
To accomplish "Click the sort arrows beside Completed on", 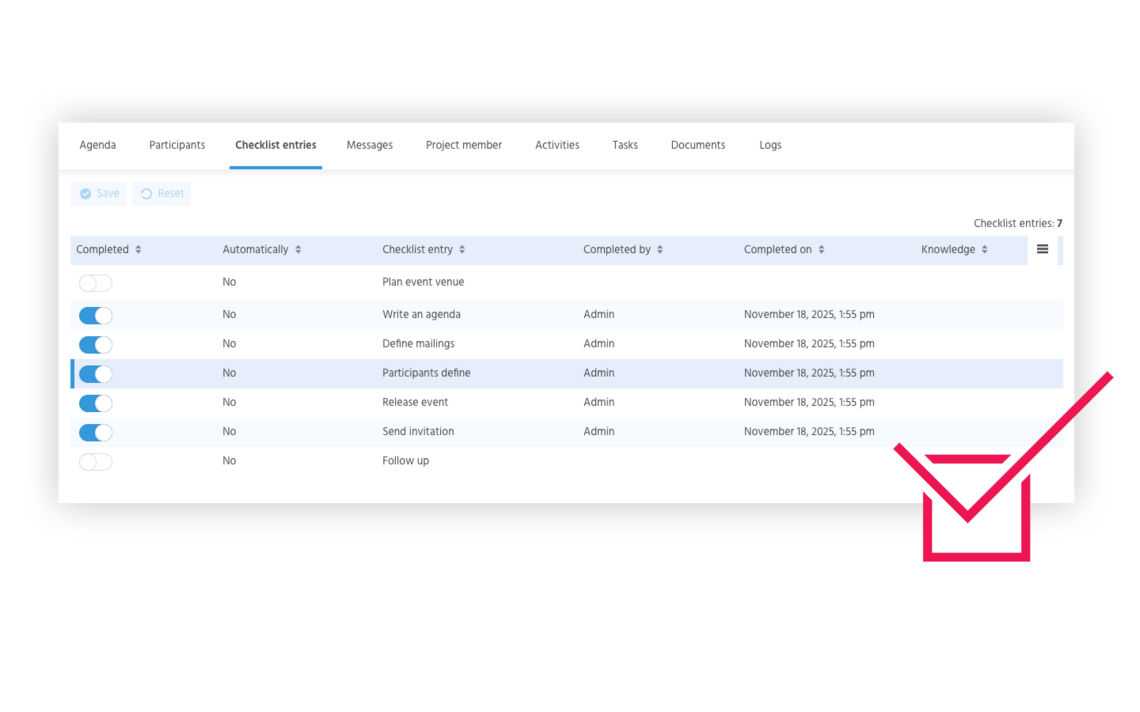I will coord(821,250).
